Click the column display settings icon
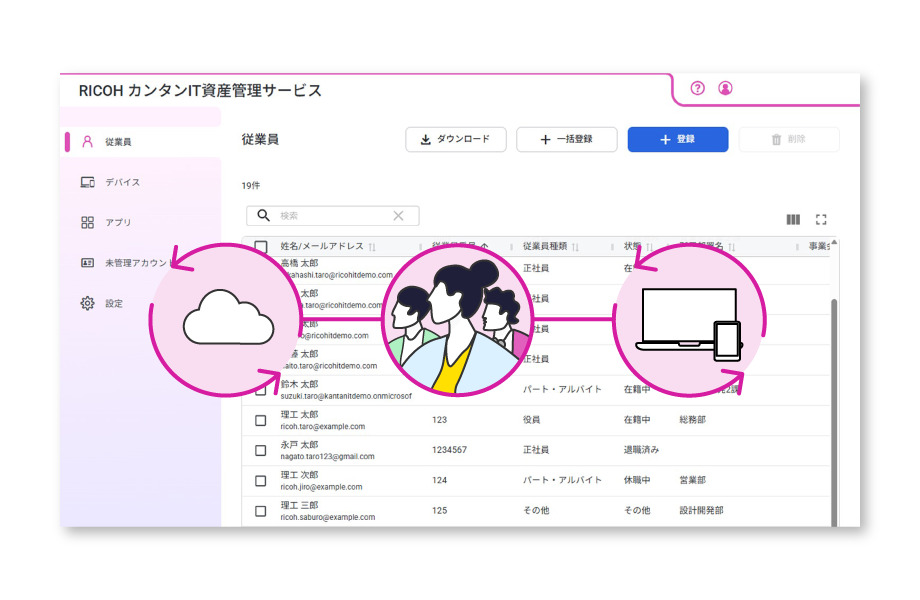 point(793,220)
